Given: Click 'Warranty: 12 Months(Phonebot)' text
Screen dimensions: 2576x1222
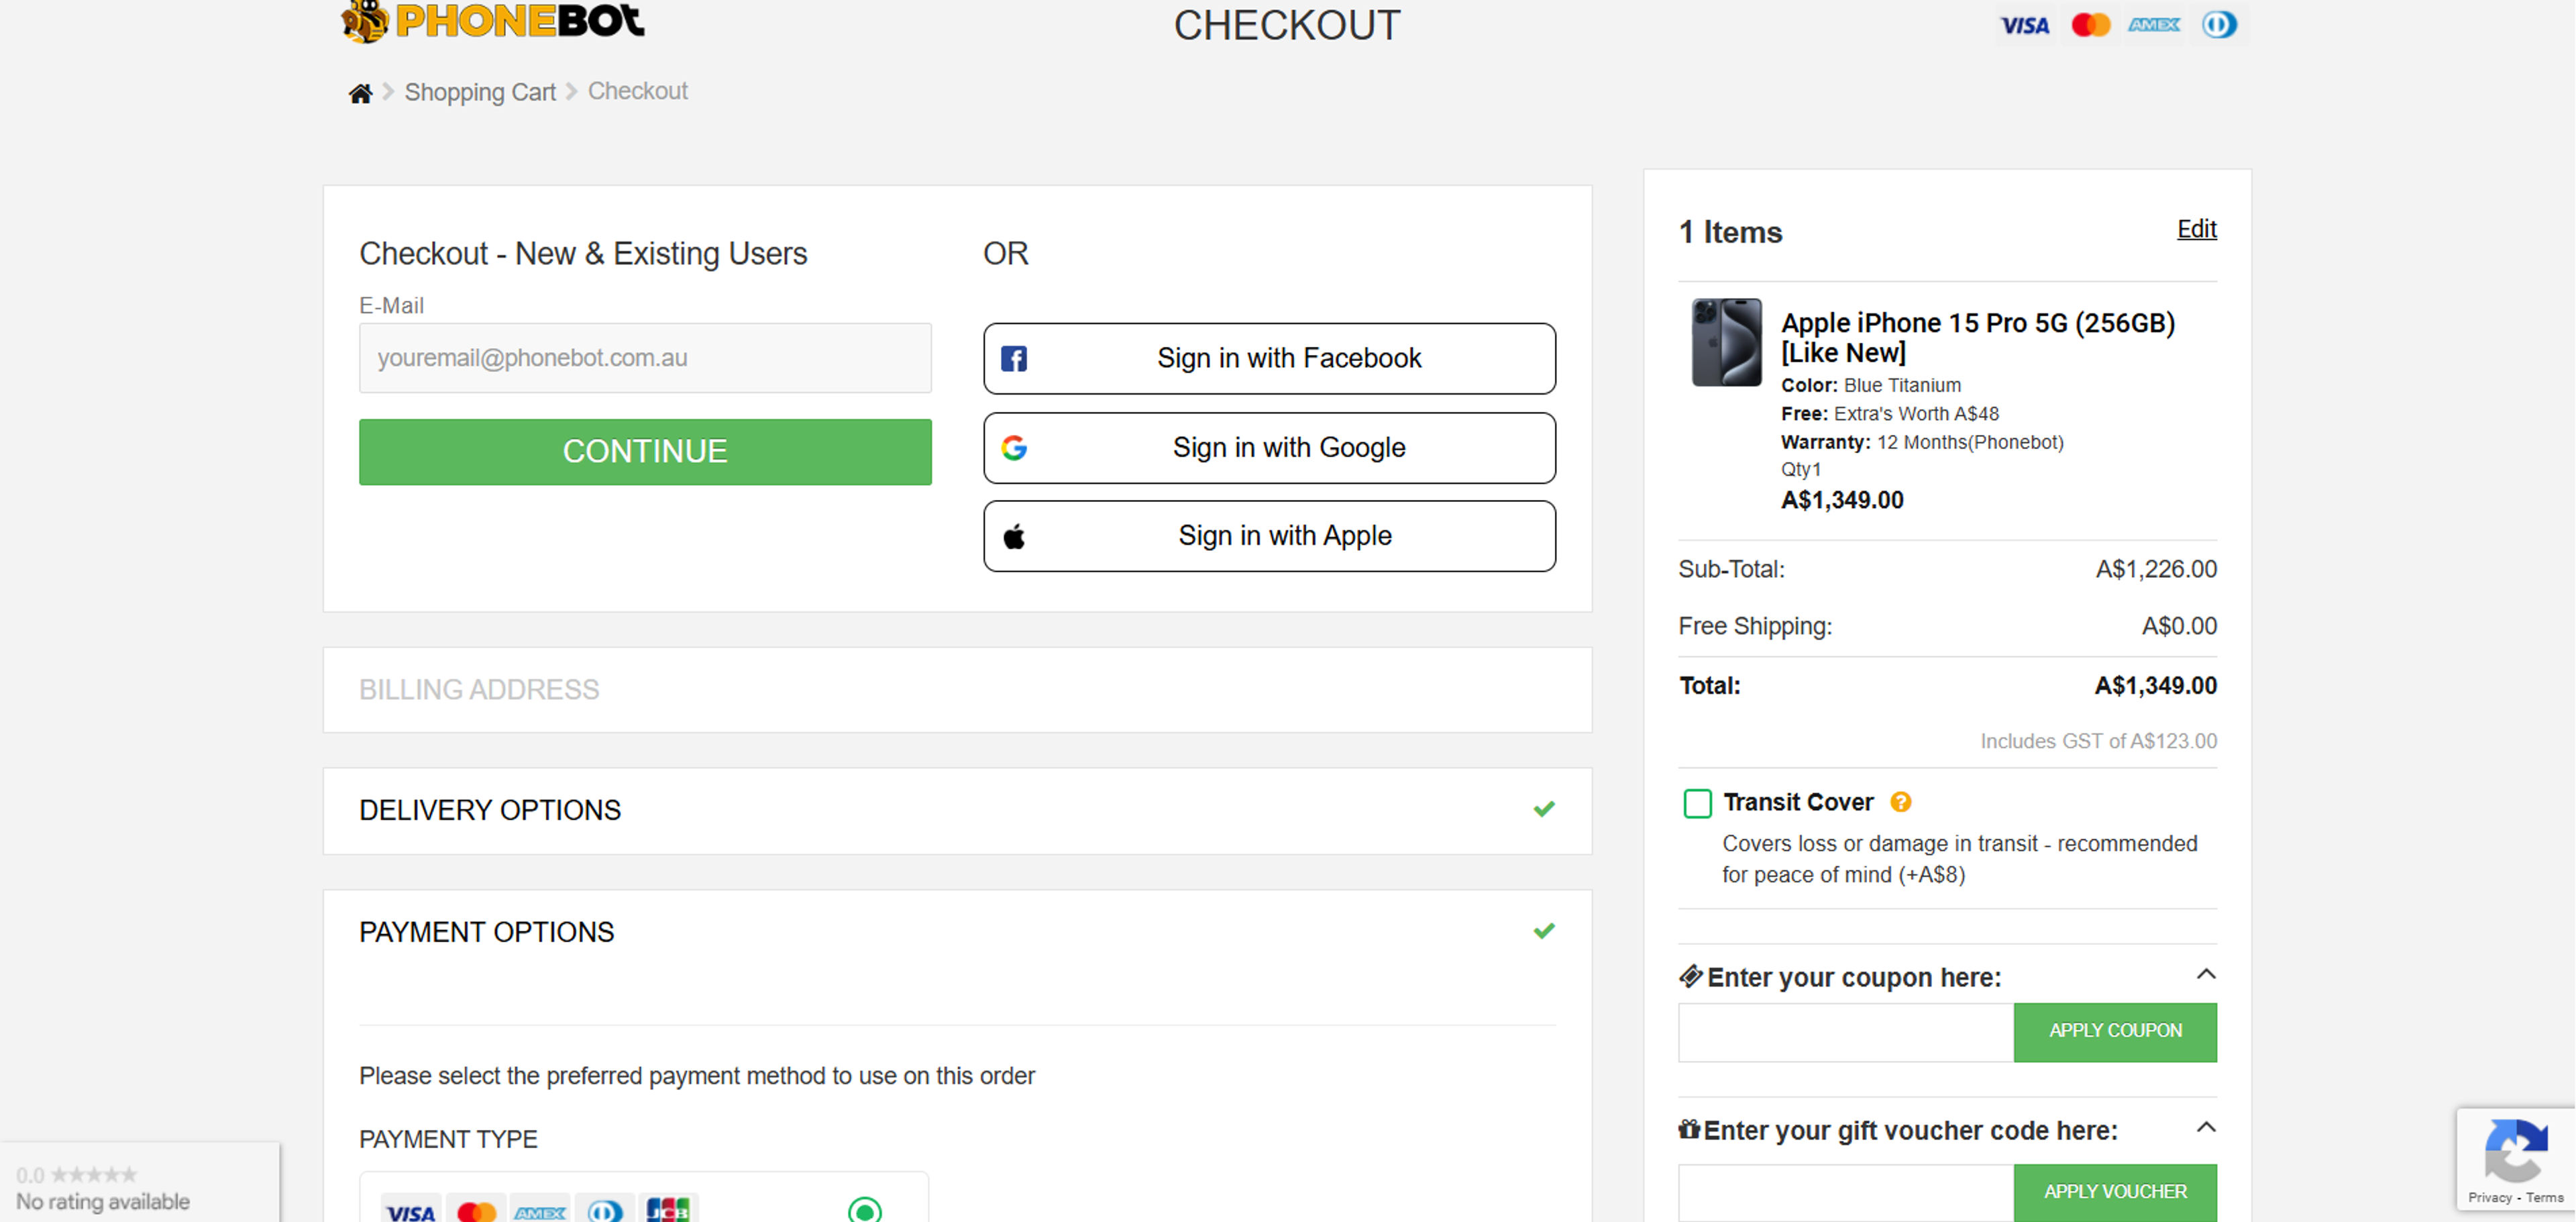Looking at the screenshot, I should (1921, 442).
